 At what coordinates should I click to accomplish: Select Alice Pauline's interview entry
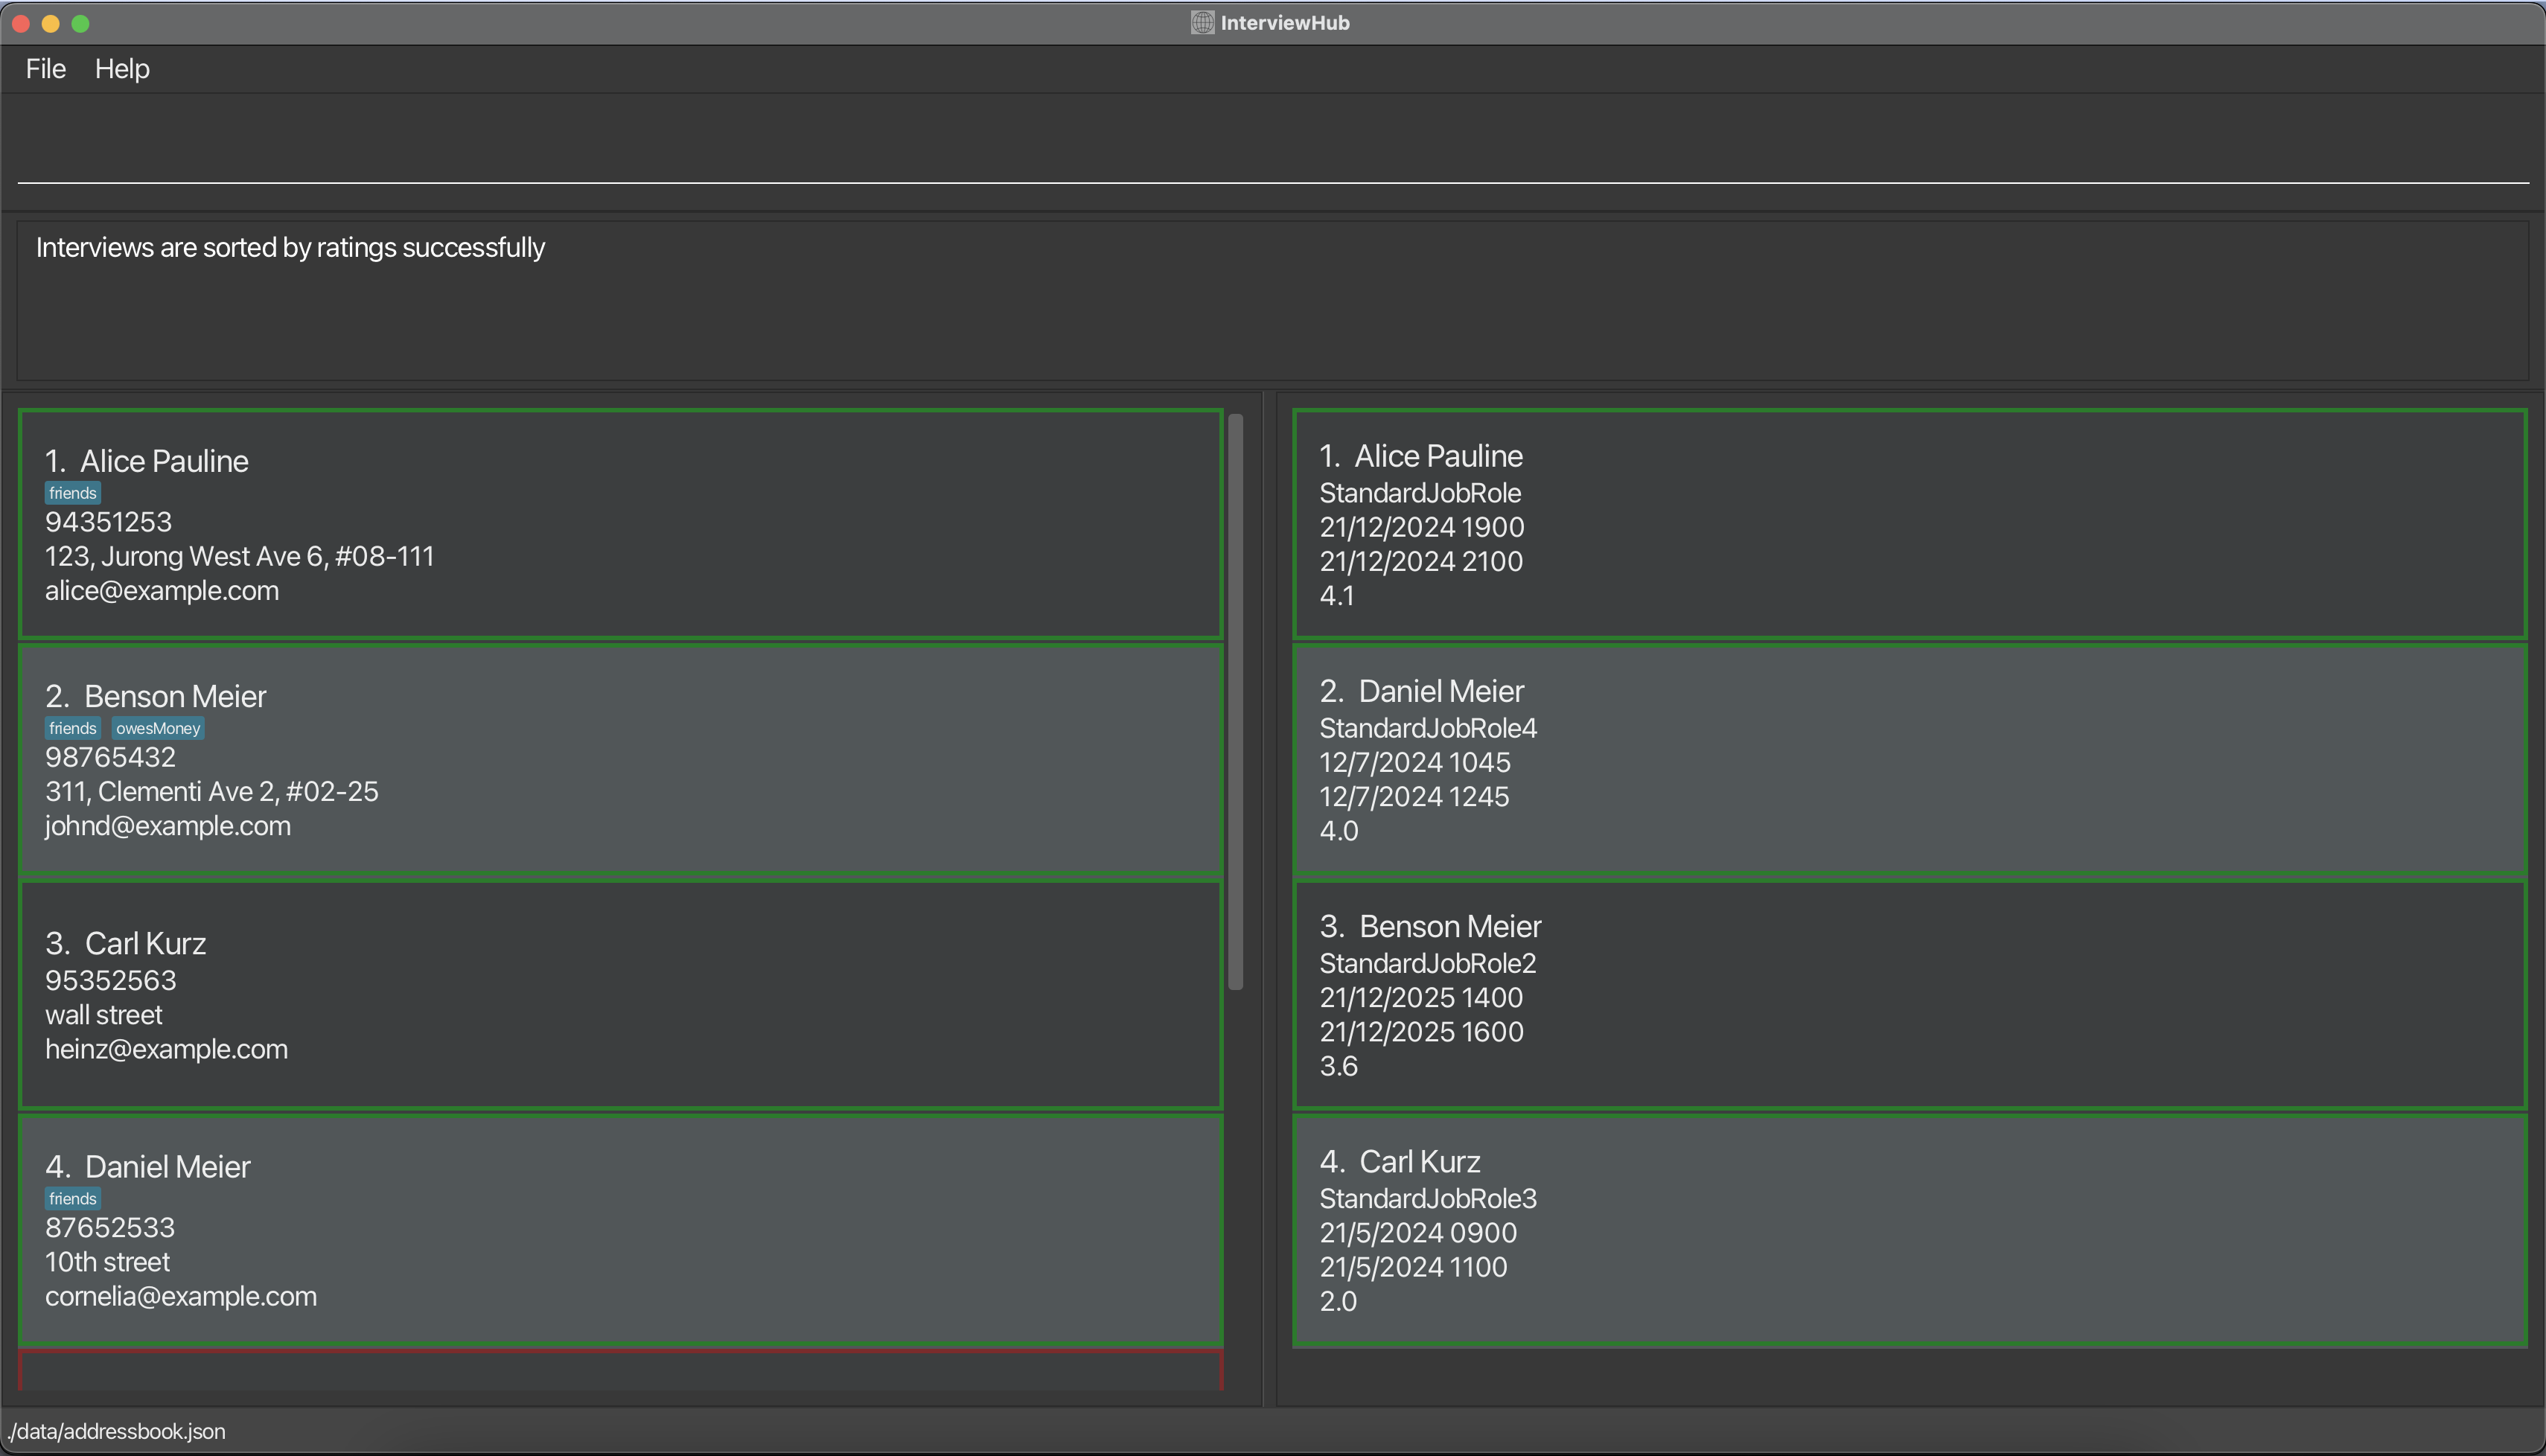(1910, 524)
